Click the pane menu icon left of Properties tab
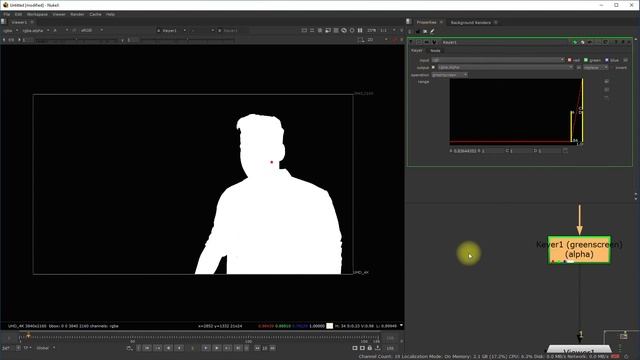 click(x=409, y=22)
